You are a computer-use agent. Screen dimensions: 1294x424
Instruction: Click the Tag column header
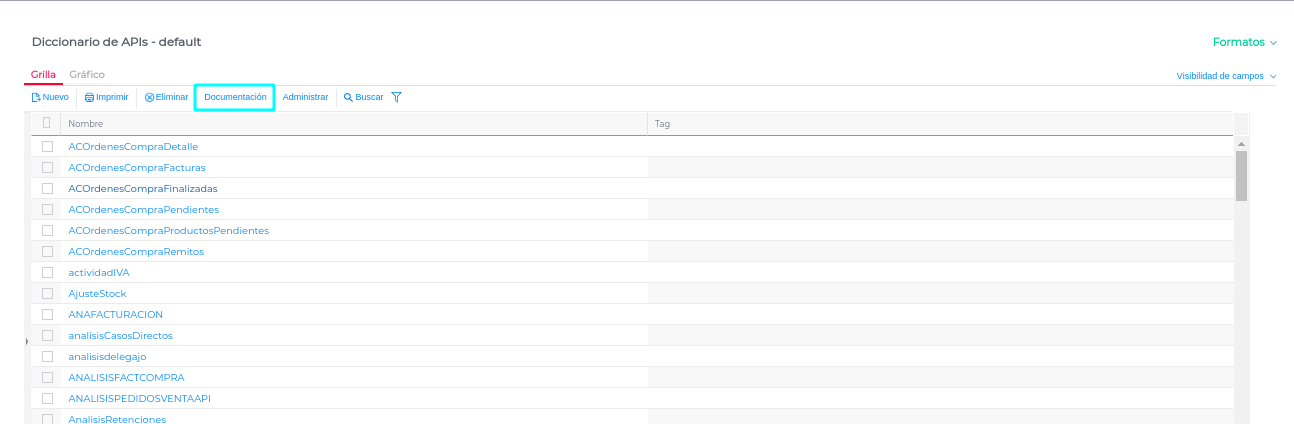pyautogui.click(x=662, y=124)
